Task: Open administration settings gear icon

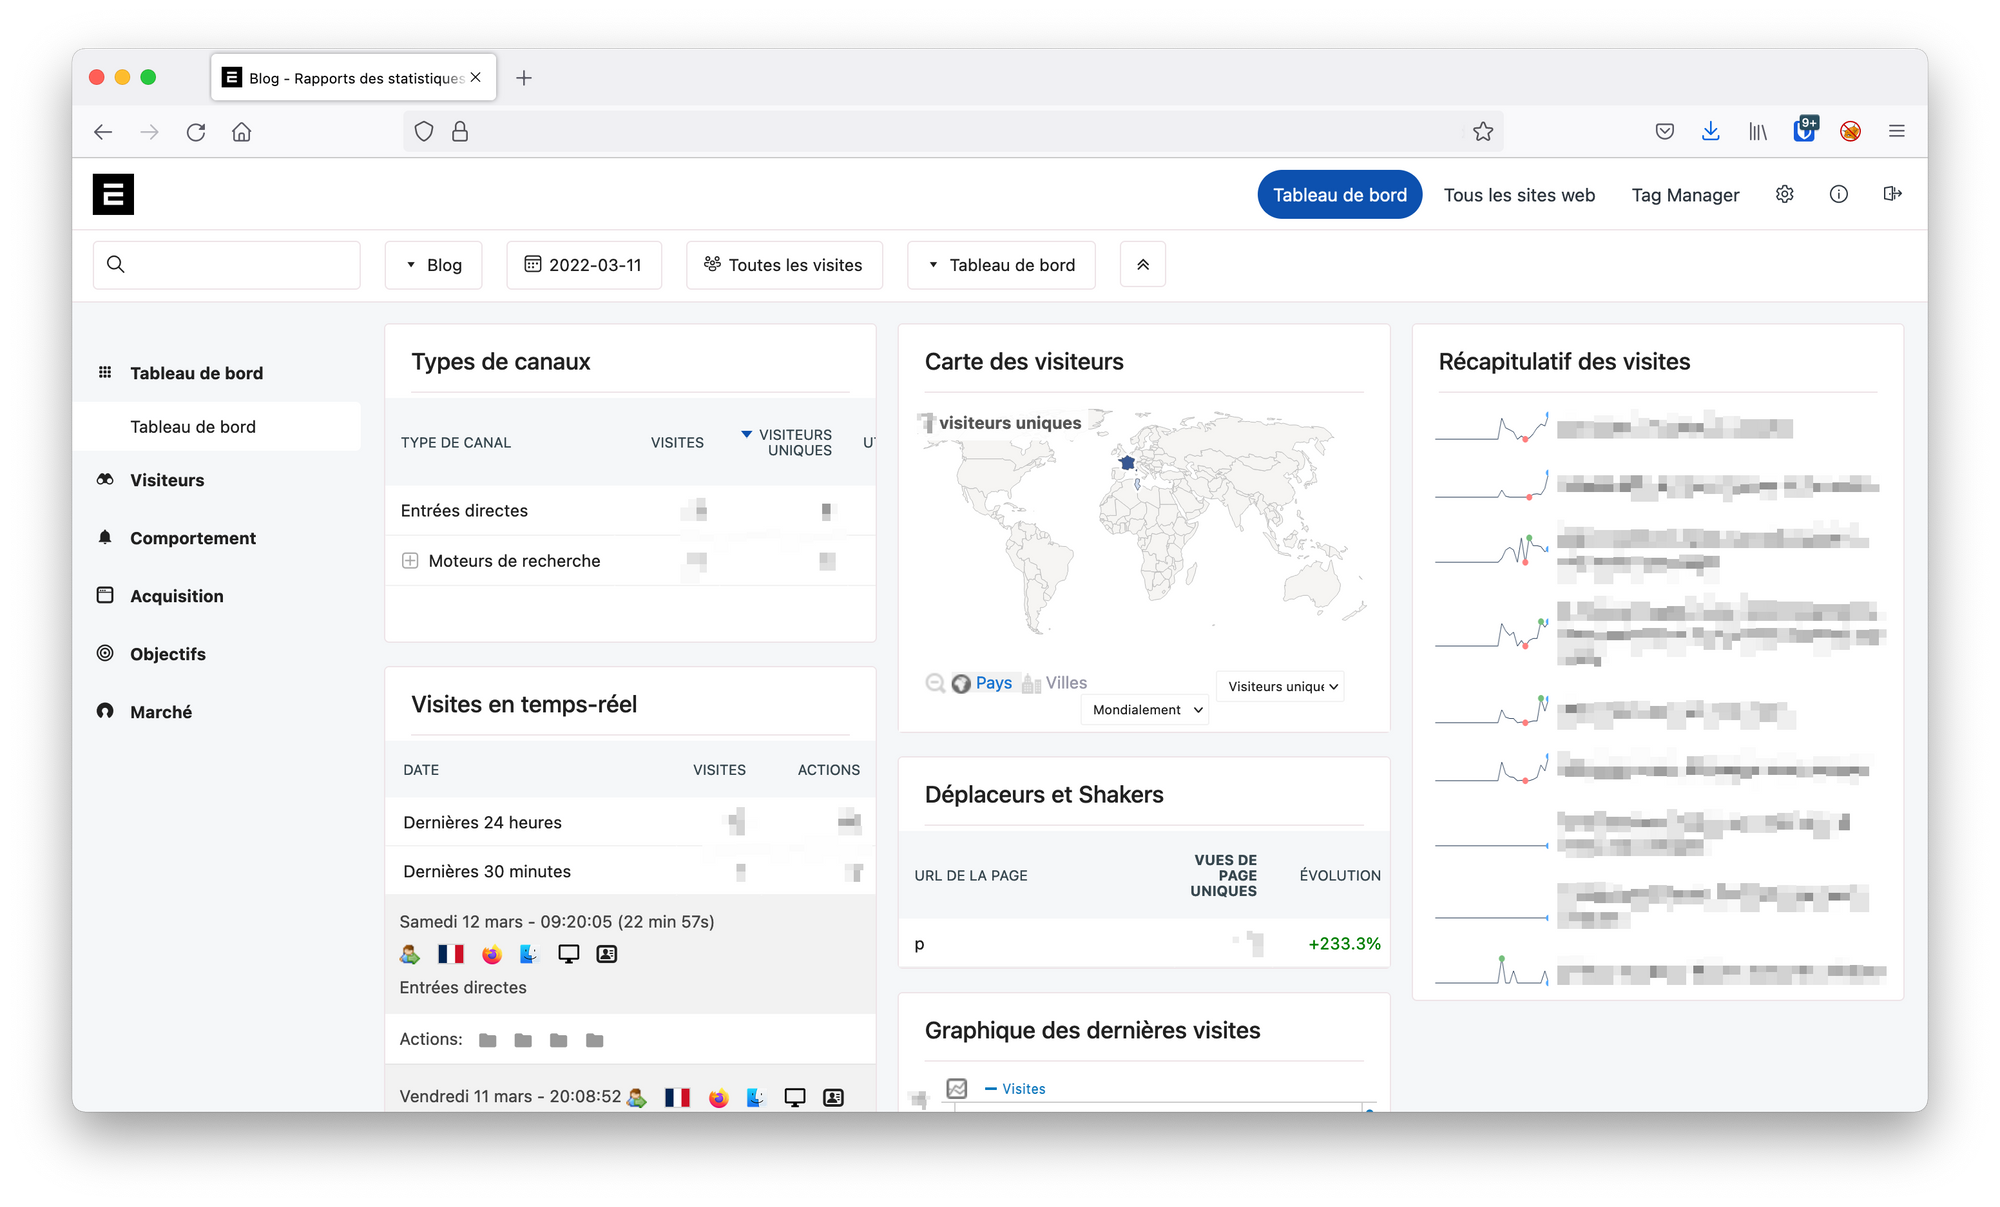Action: pos(1784,194)
